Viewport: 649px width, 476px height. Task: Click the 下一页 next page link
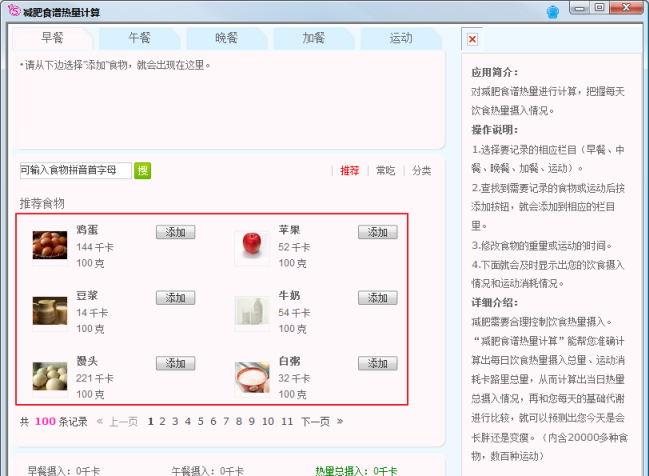[315, 421]
